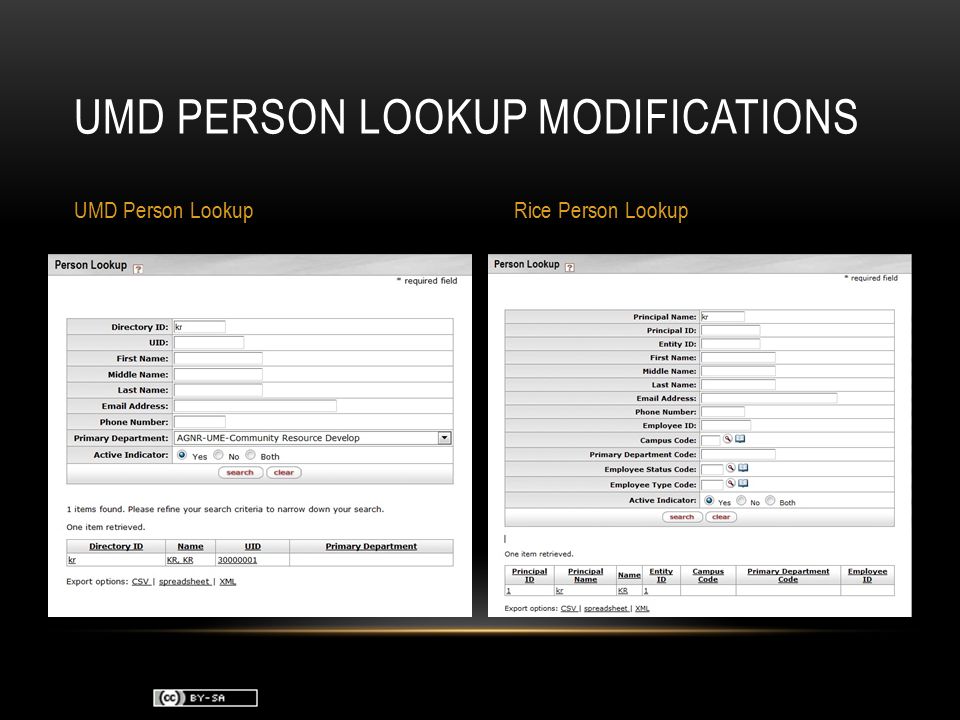The width and height of the screenshot is (960, 720).
Task: Click clear button in Rice Person Lookup
Action: coord(721,517)
